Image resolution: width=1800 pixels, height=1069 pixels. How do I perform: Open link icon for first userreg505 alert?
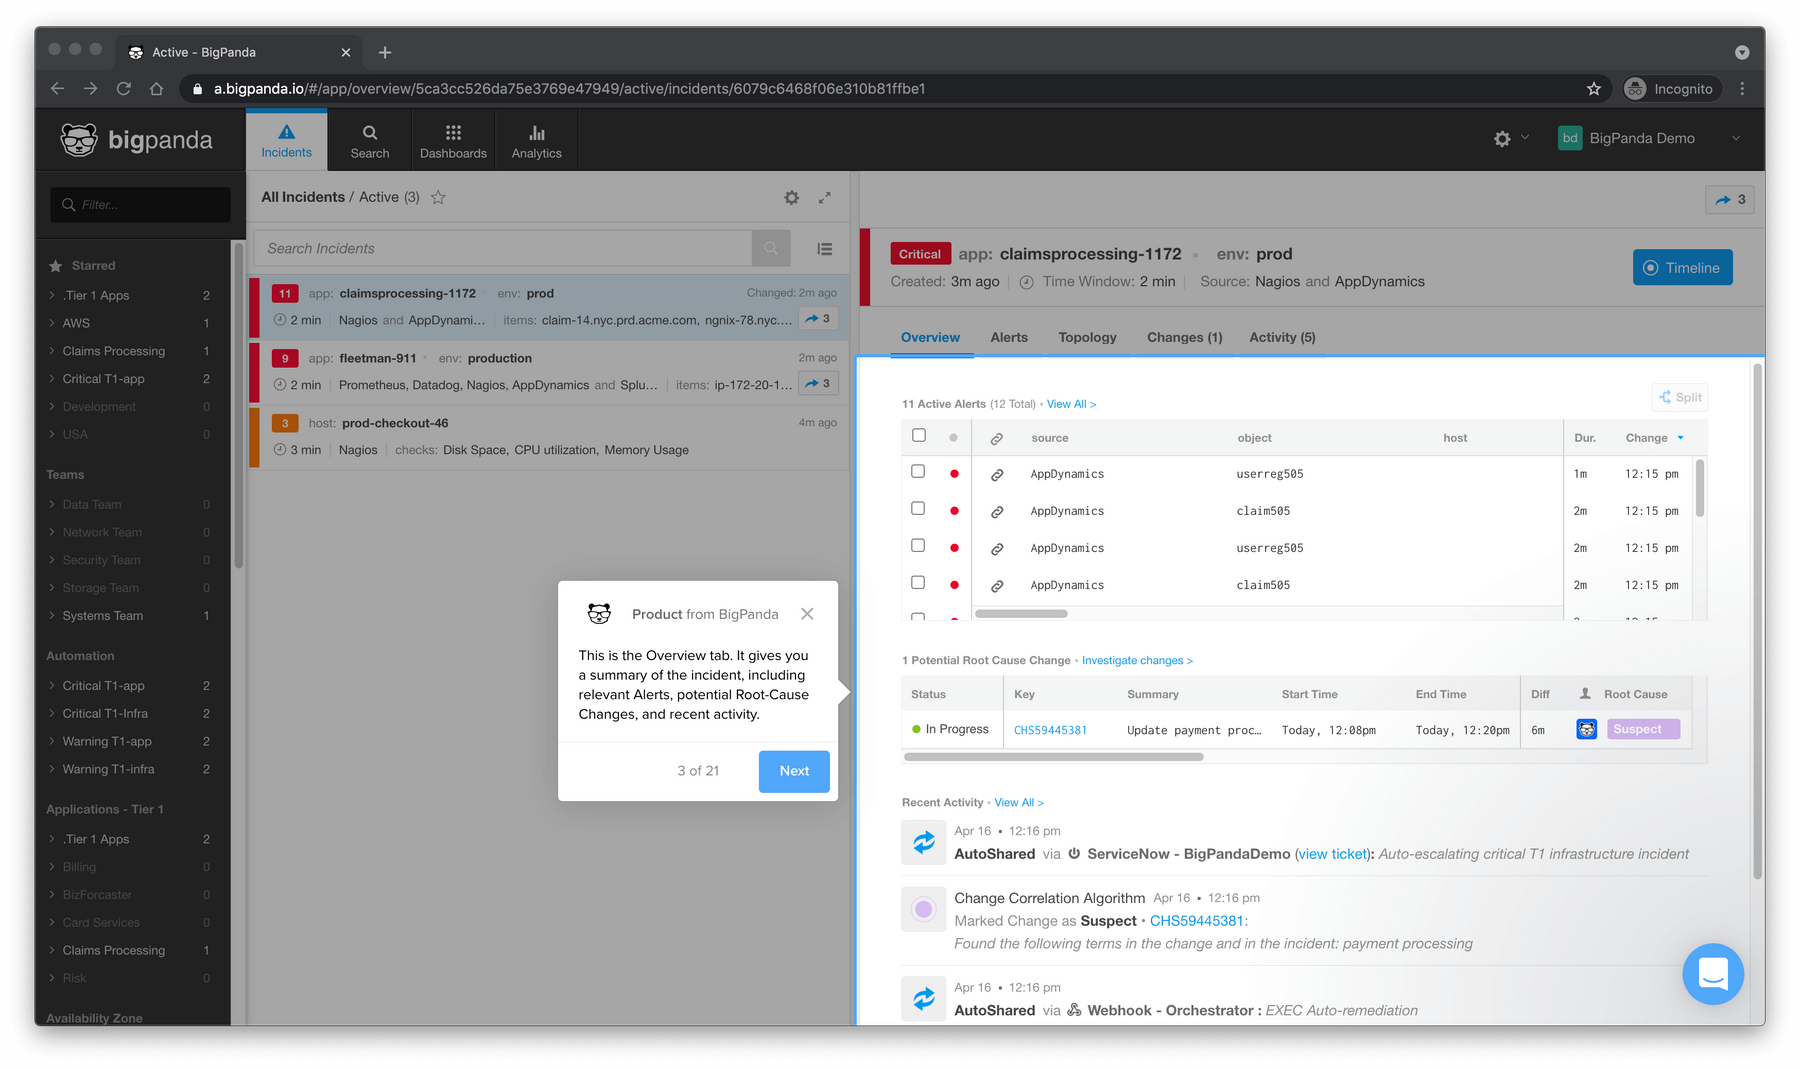997,475
